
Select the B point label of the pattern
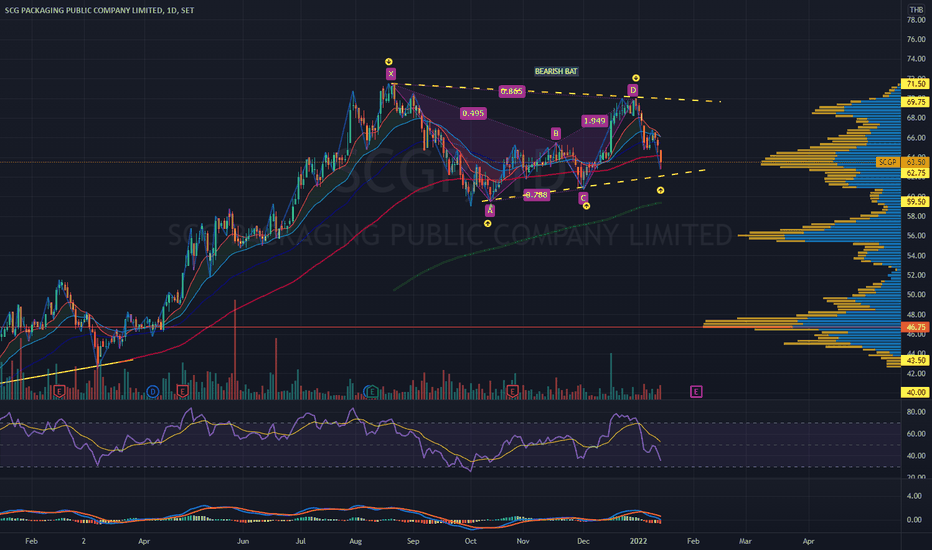click(555, 133)
